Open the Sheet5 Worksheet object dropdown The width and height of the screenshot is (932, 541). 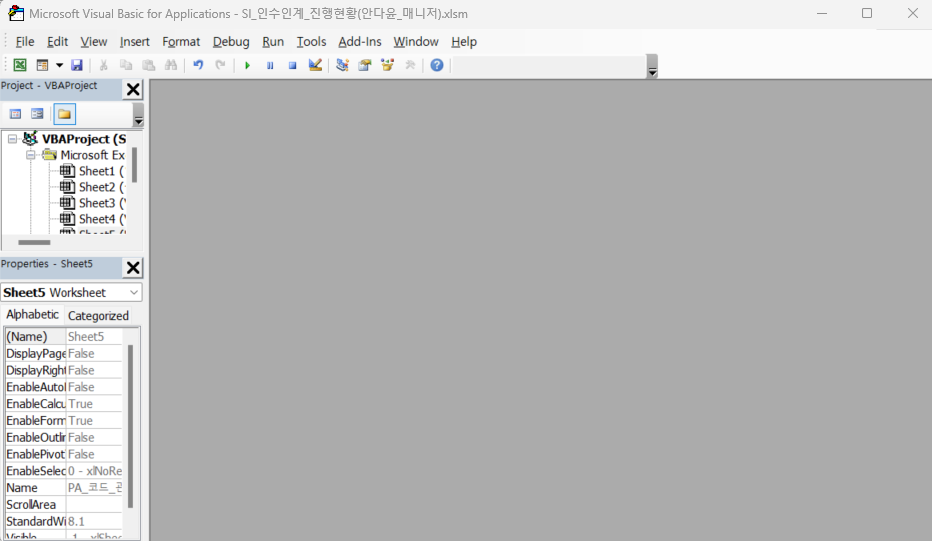134,292
